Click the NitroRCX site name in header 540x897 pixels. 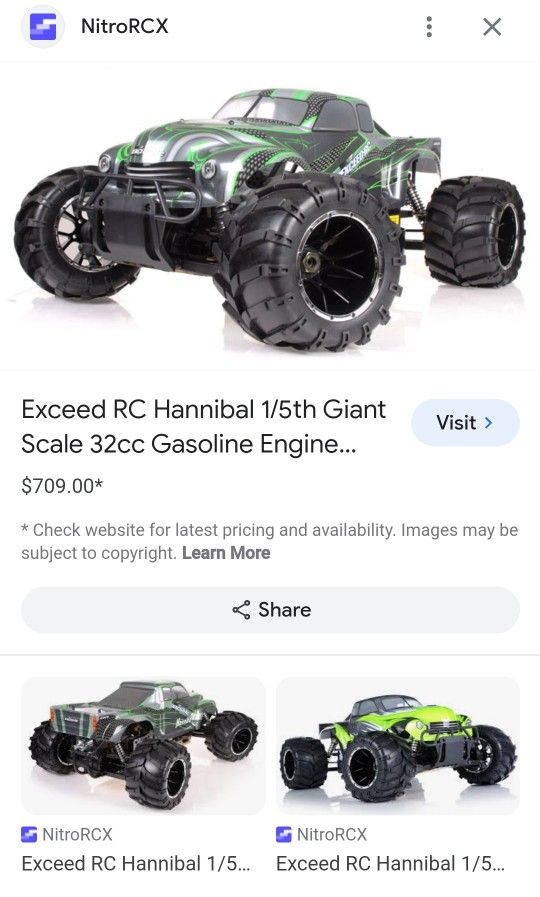125,26
